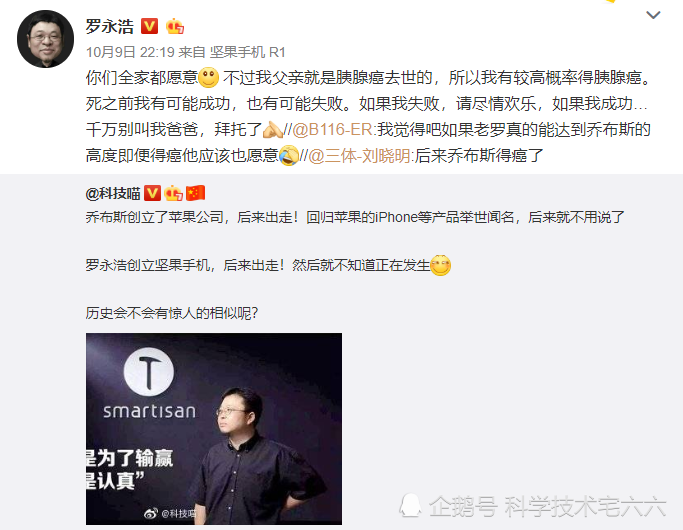This screenshot has width=683, height=530.
Task: Click the orange V verified badge beside 罗永浩
Action: pos(149,26)
